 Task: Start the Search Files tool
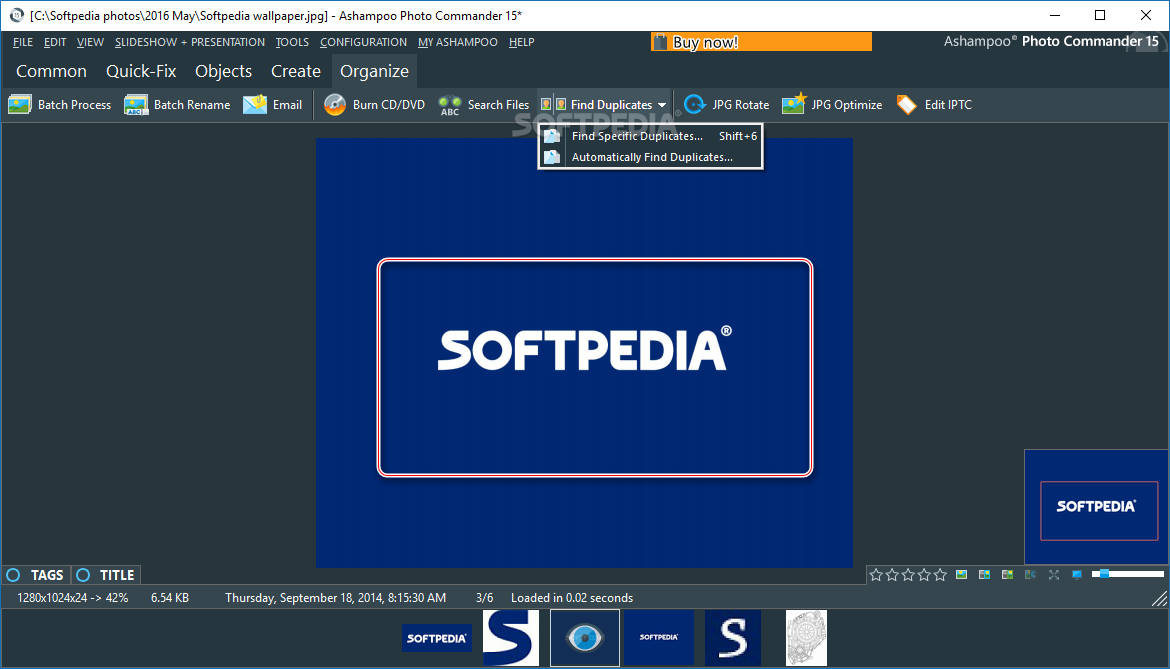(x=484, y=104)
